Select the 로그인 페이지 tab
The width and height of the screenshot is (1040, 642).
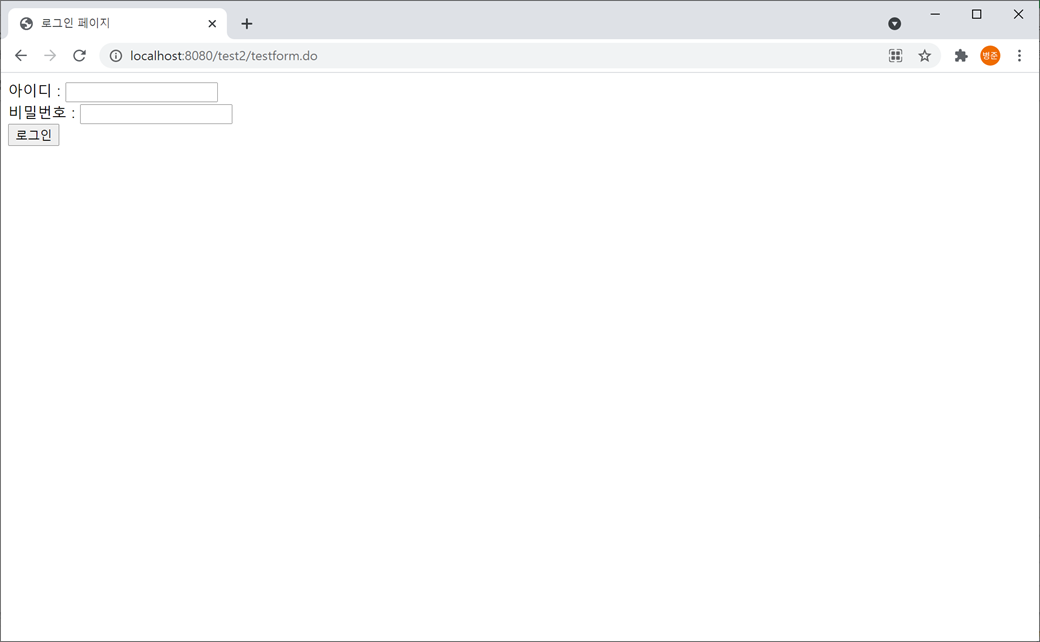tap(117, 24)
